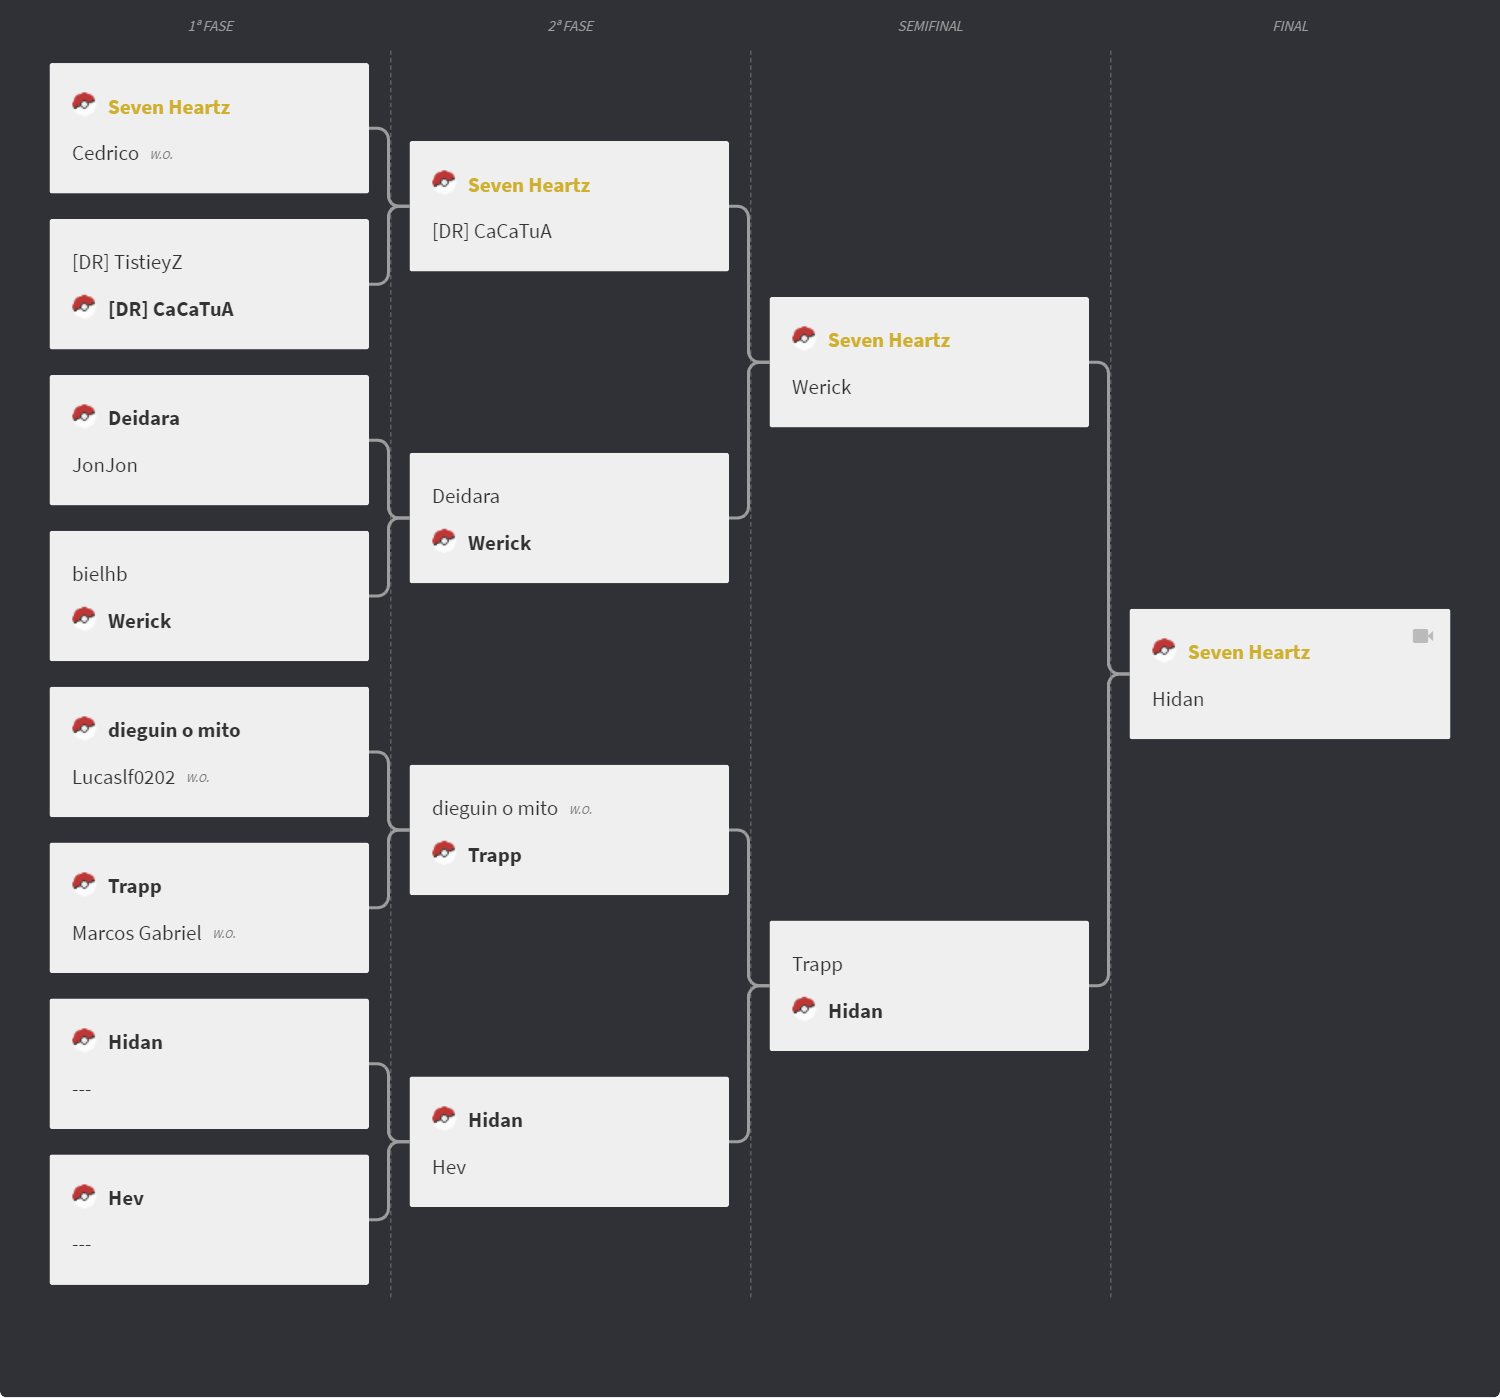
Task: Click bielhb player name
Action: [100, 574]
